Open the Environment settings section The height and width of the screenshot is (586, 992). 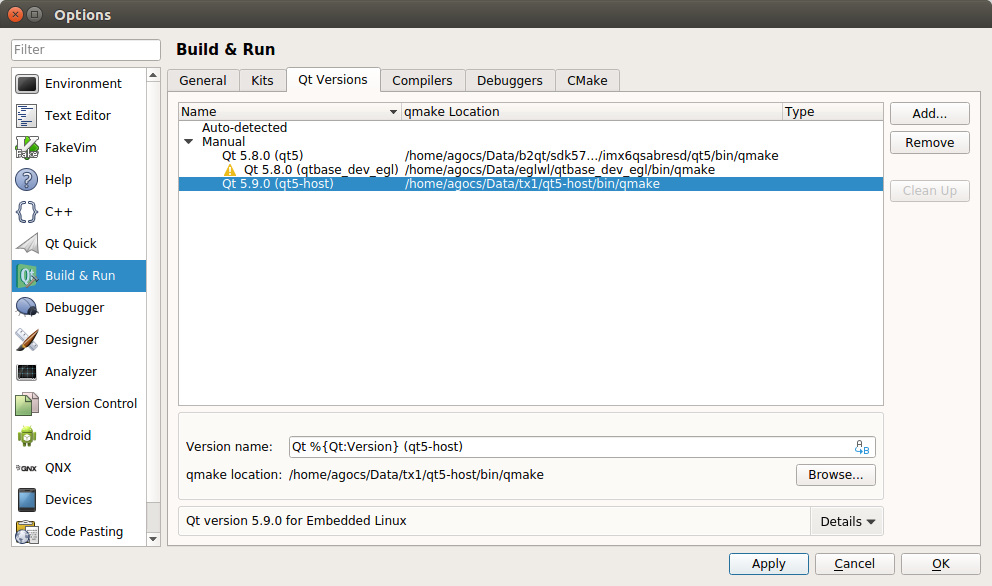[x=80, y=83]
